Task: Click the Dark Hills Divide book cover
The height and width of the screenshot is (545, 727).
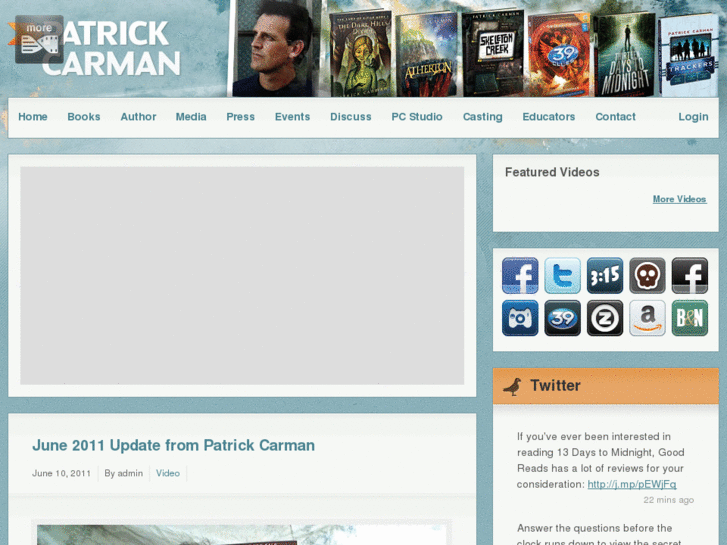Action: click(361, 53)
